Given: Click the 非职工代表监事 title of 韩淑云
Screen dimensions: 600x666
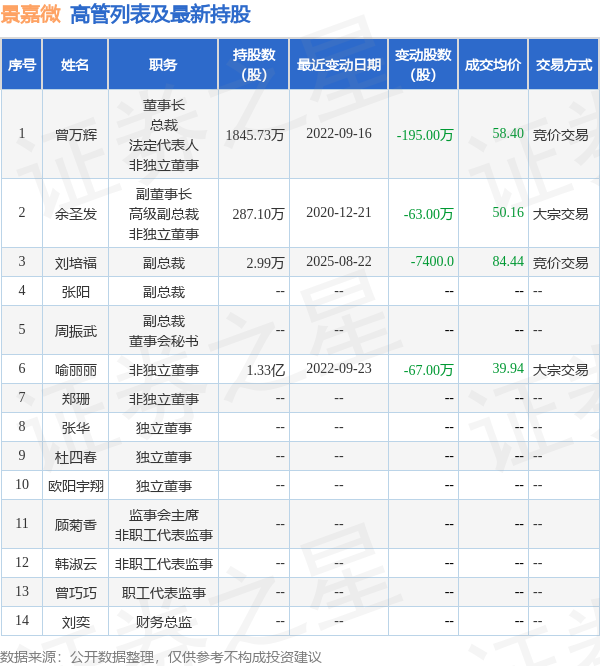Looking at the screenshot, I should click(163, 564).
